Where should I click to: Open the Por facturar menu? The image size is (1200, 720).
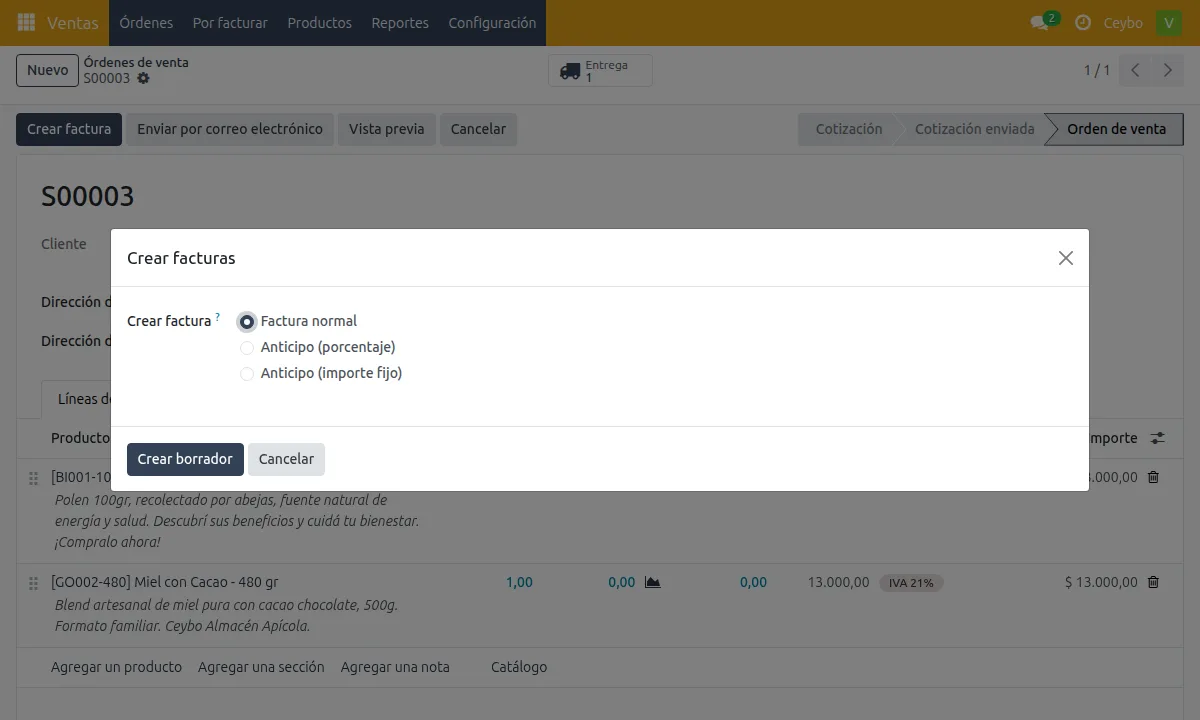230,22
